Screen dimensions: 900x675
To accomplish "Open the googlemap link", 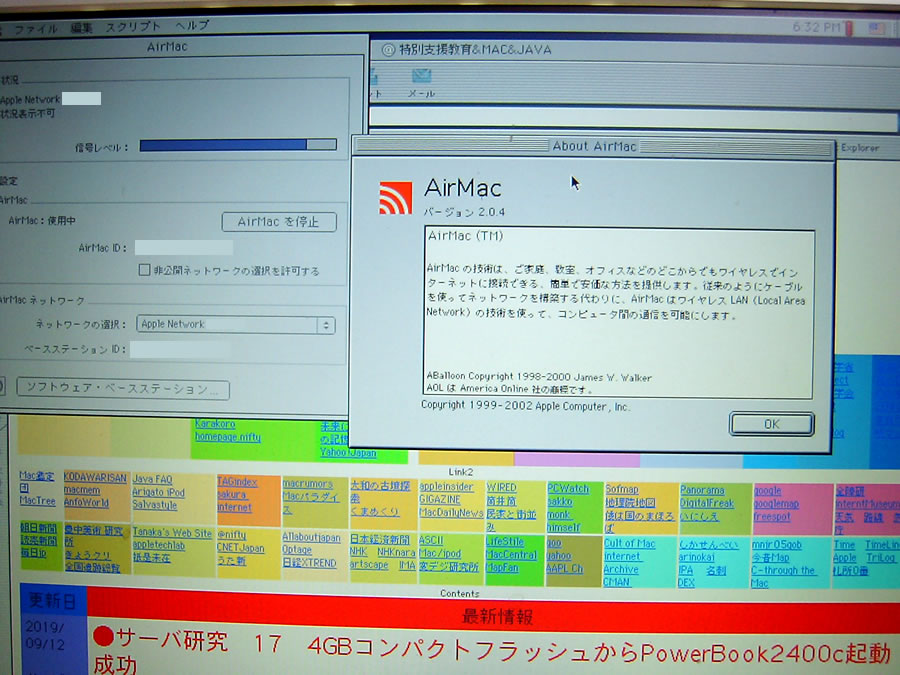I will [x=776, y=504].
